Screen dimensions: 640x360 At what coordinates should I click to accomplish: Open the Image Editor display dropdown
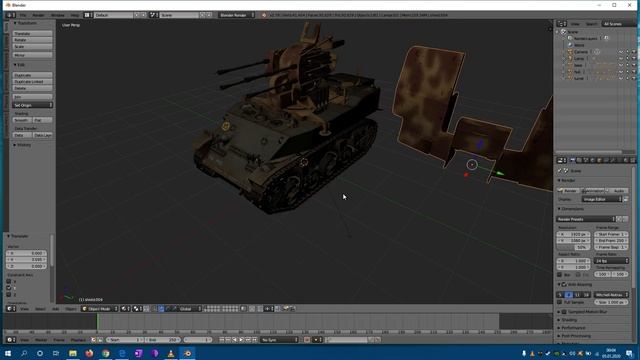pos(602,199)
